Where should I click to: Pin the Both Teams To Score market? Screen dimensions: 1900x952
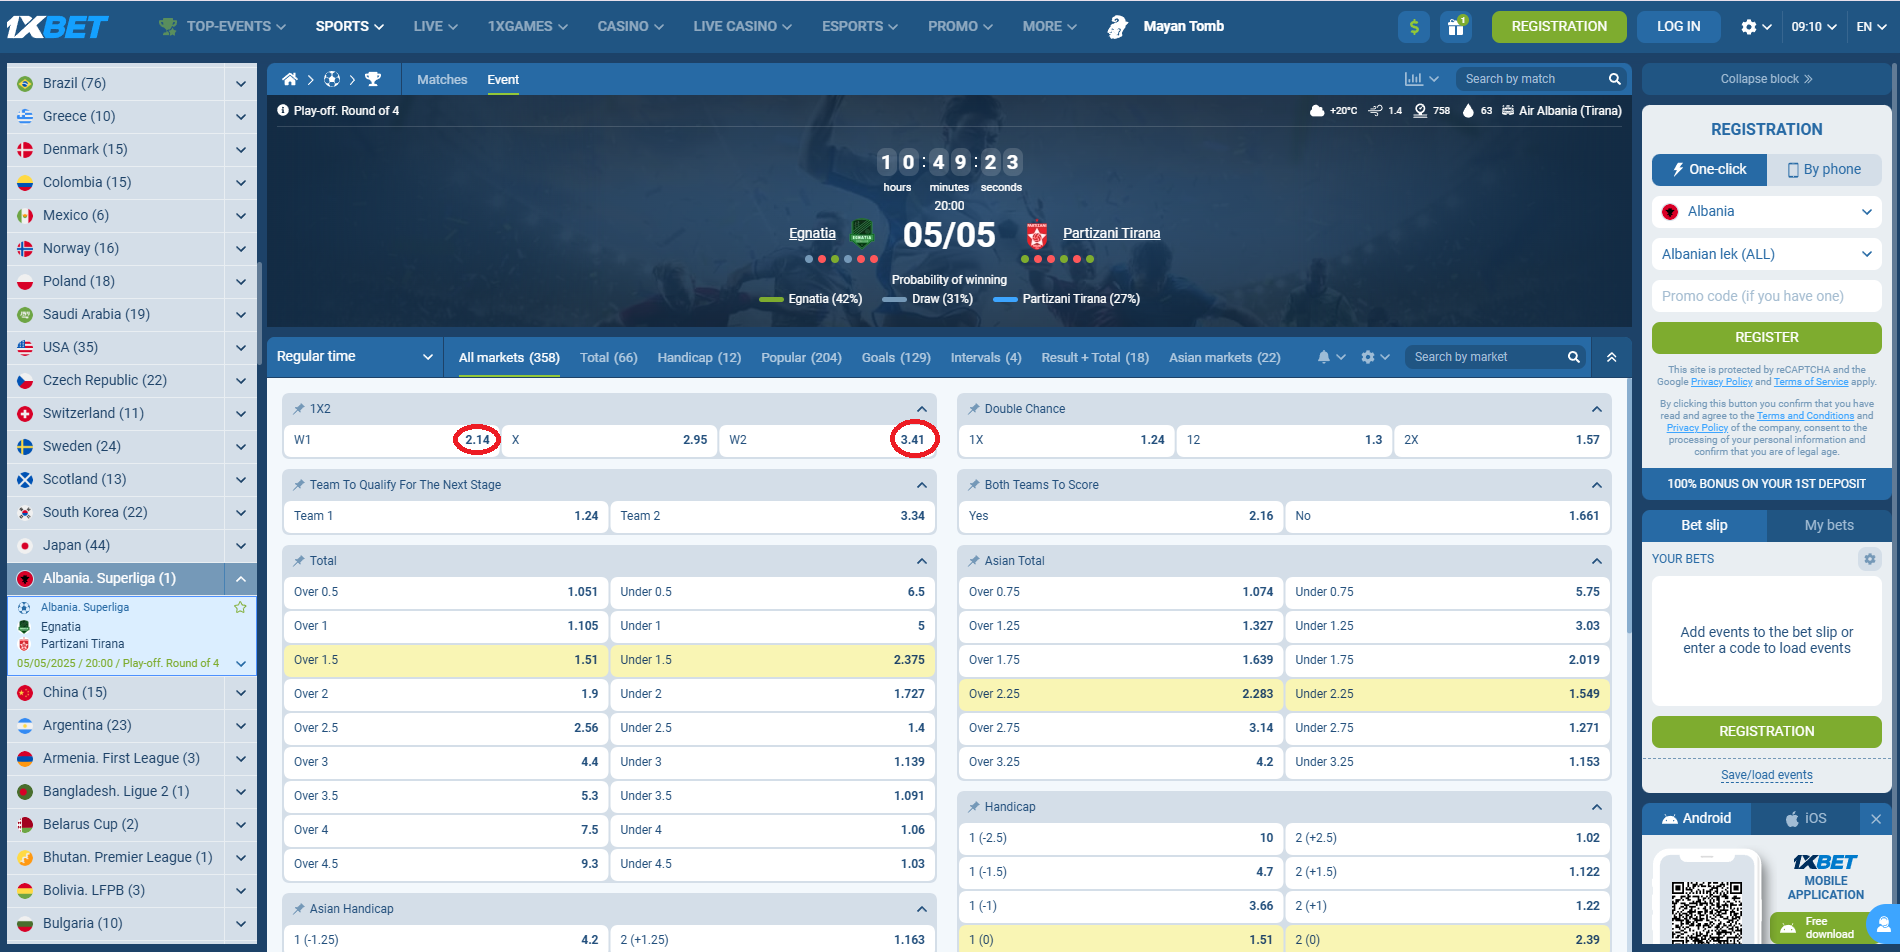(974, 485)
